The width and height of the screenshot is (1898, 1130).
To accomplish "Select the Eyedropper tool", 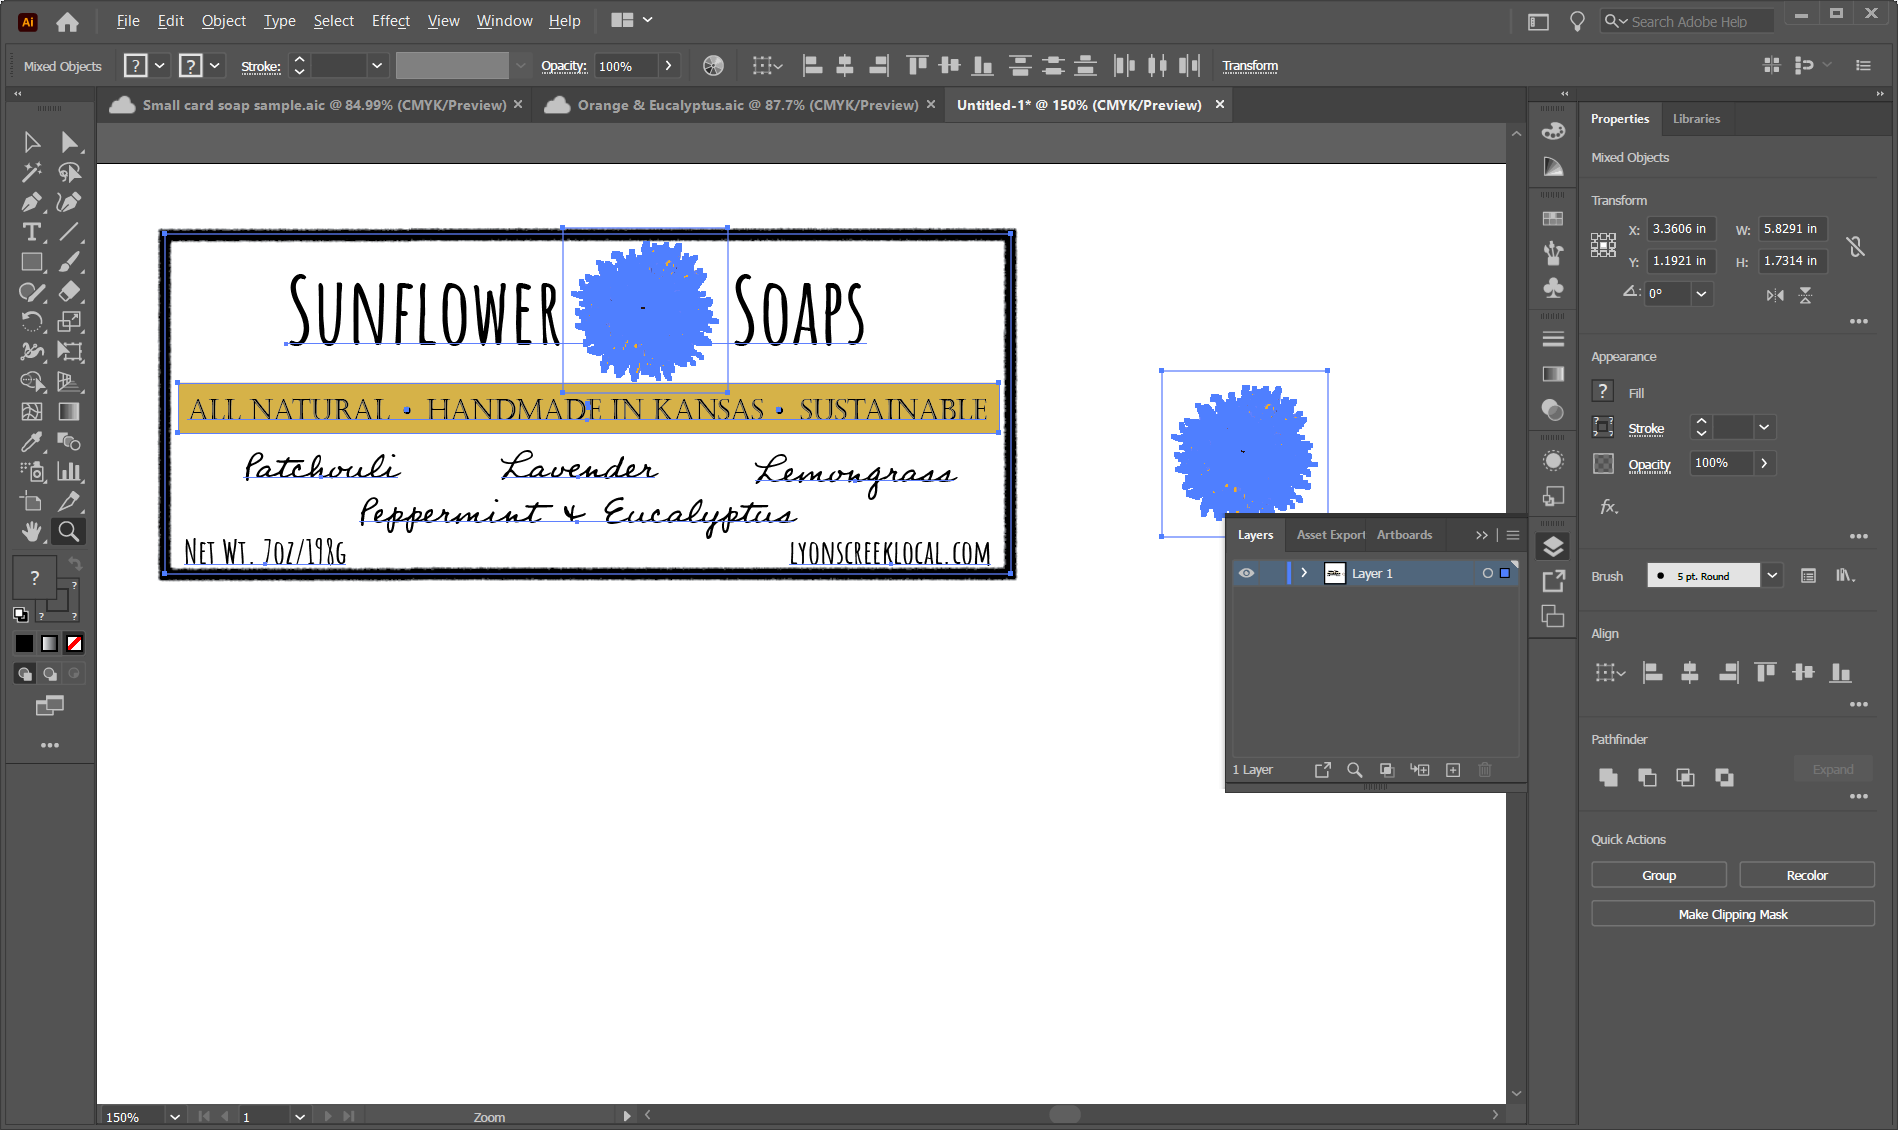I will pos(31,441).
